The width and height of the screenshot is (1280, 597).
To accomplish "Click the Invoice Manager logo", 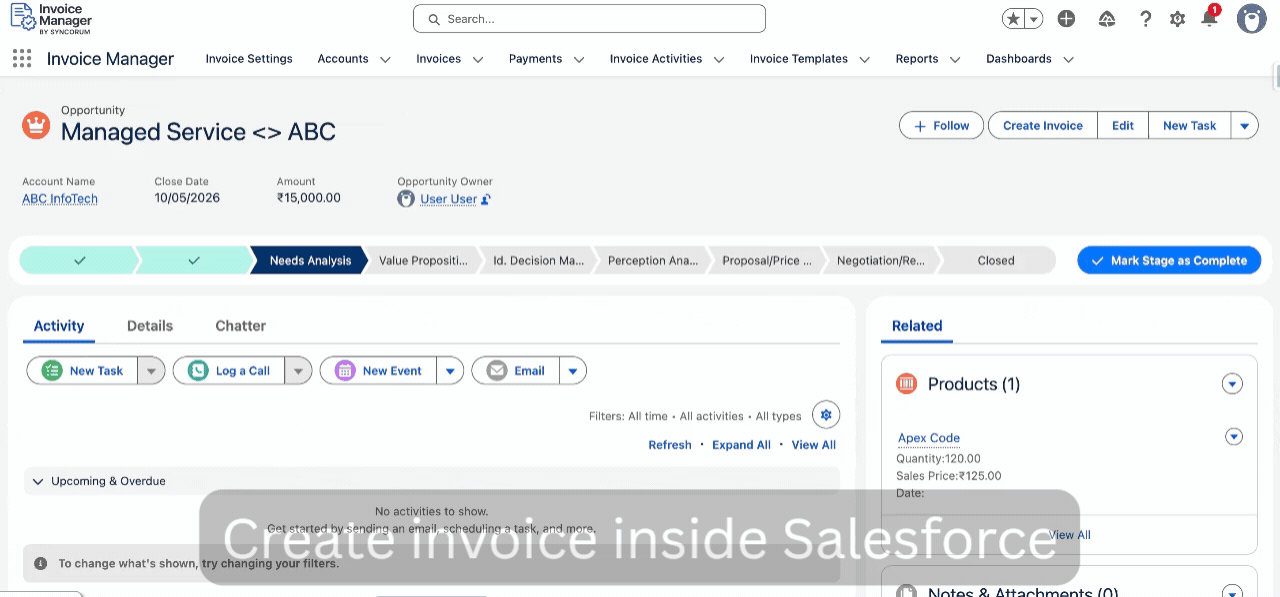I will point(51,18).
